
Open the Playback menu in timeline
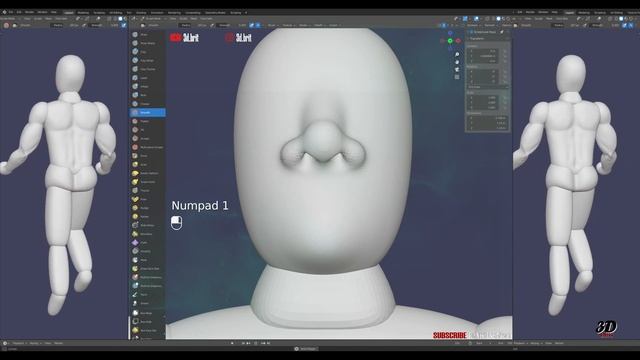[19, 343]
